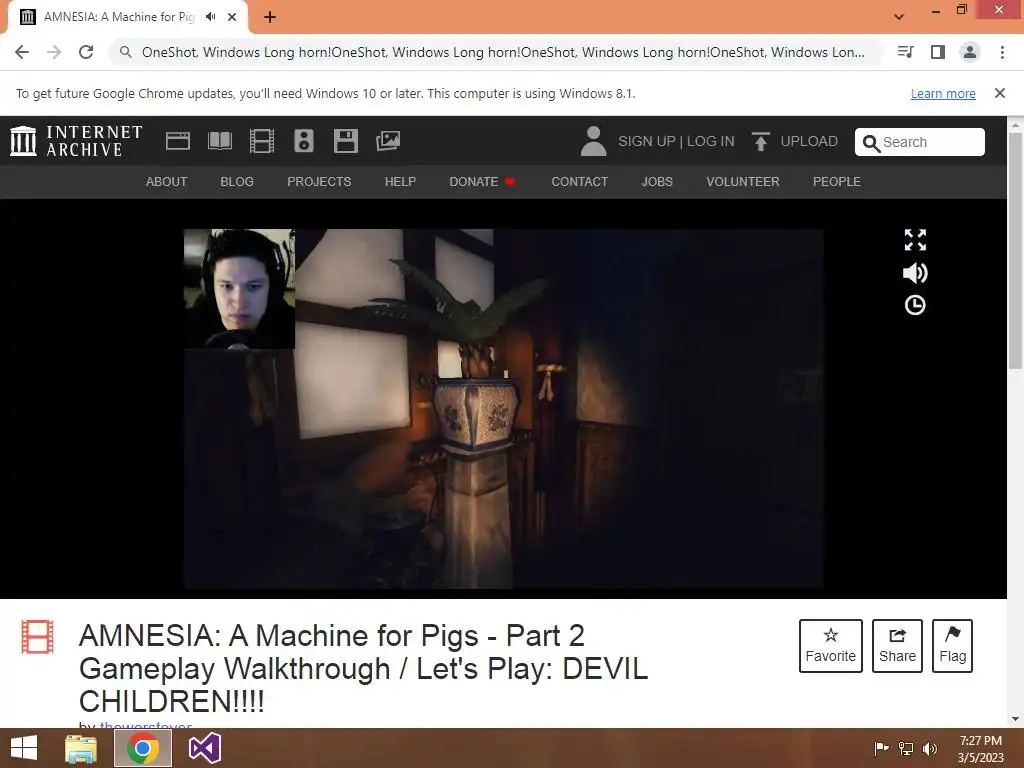Click the system volume tray icon

click(x=929, y=748)
